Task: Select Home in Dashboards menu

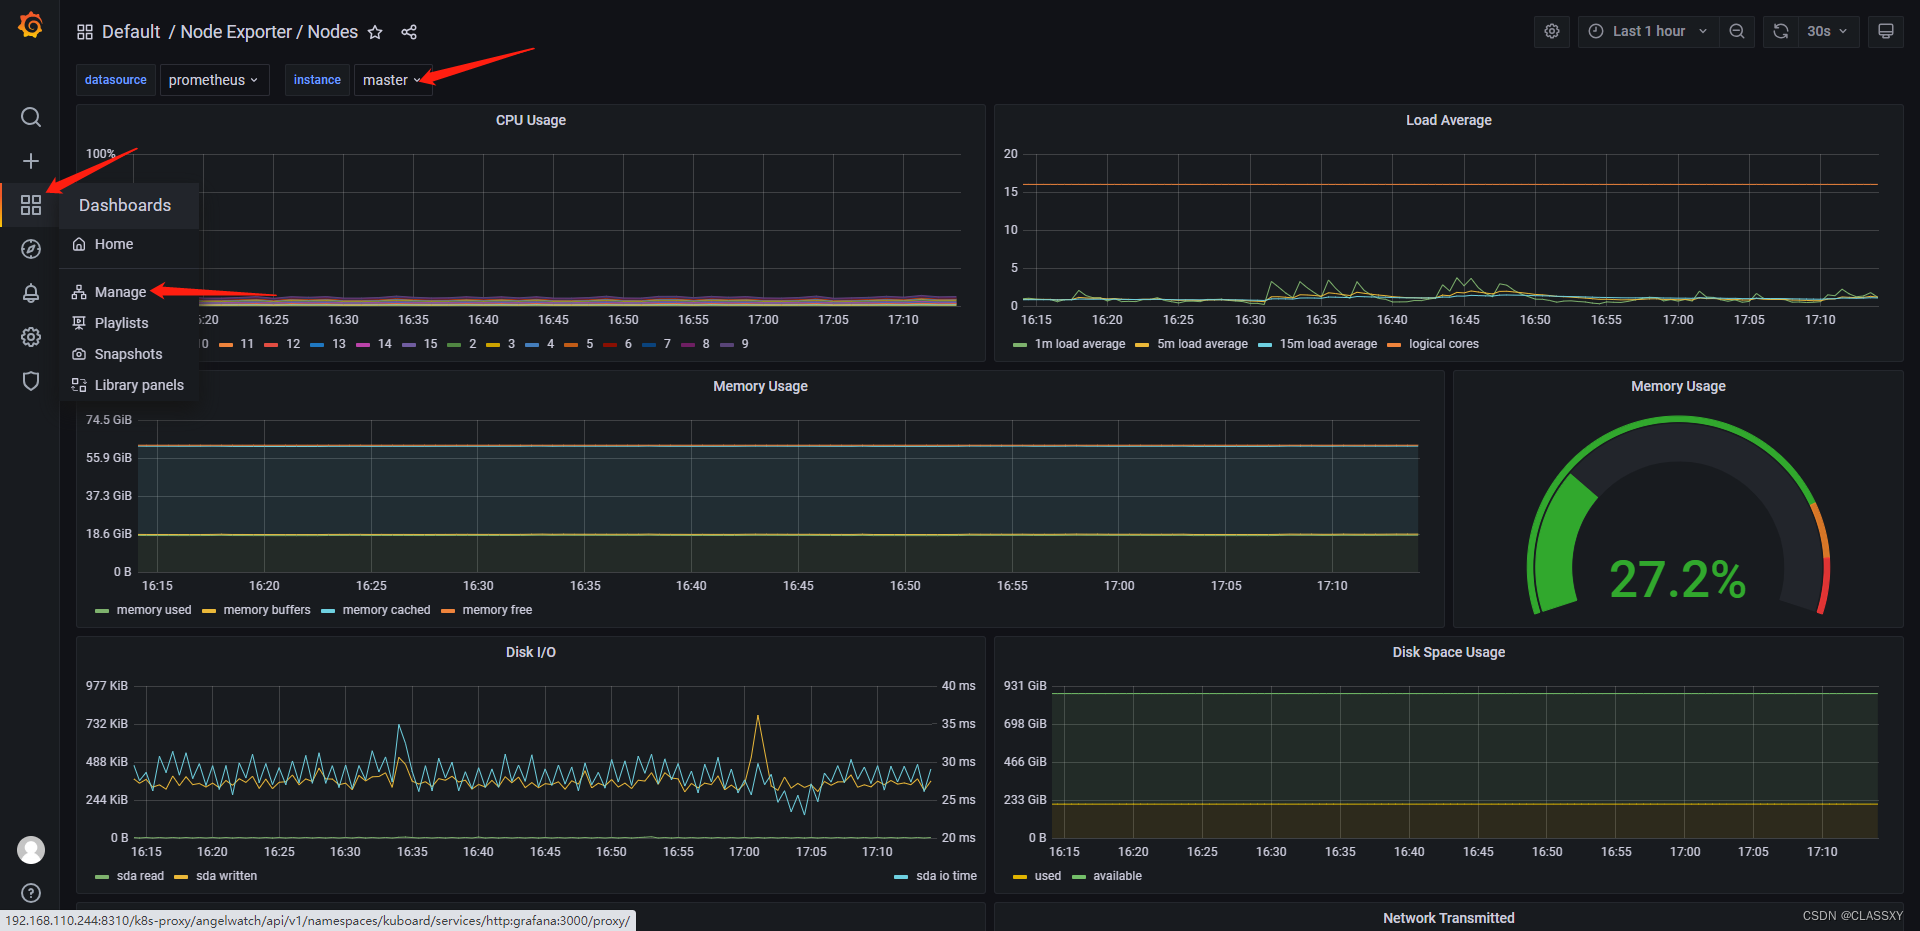Action: [114, 244]
